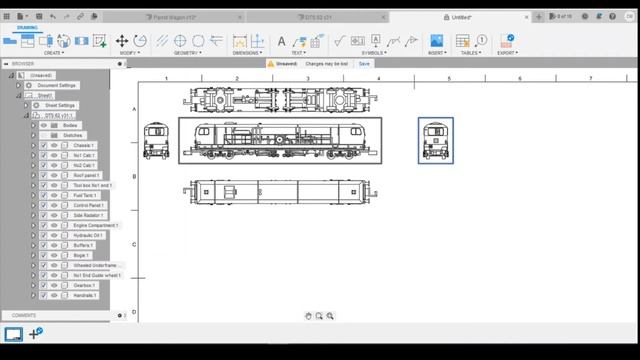This screenshot has height=360, width=640.
Task: Toggle checkbox for Chassis:1
Action: point(44,145)
